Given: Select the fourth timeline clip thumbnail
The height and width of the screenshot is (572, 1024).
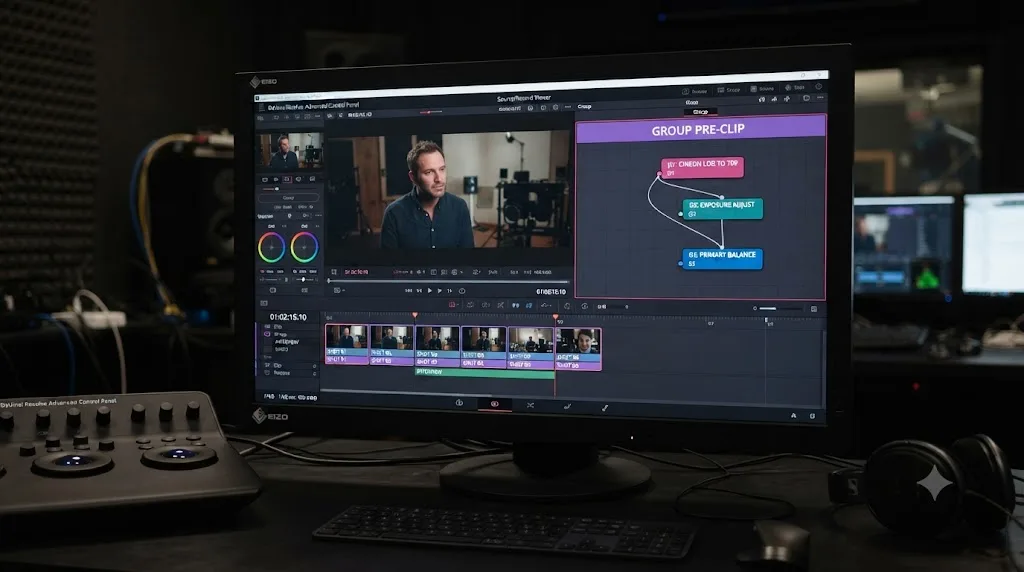Looking at the screenshot, I should point(483,339).
